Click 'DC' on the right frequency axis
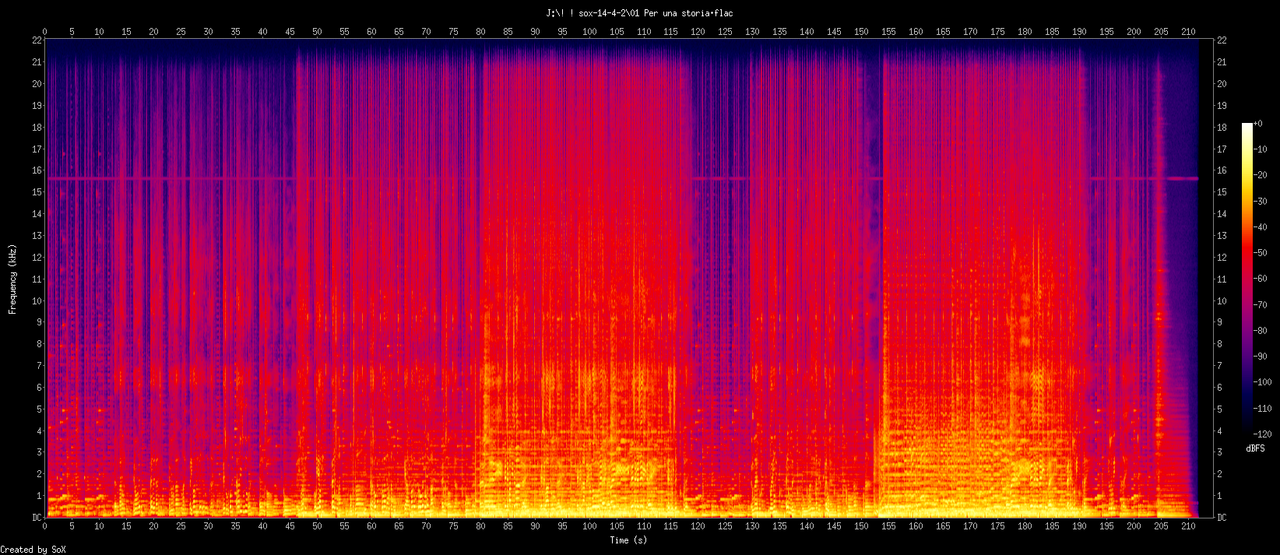Viewport: 1280px width, 555px height. (x=1223, y=518)
